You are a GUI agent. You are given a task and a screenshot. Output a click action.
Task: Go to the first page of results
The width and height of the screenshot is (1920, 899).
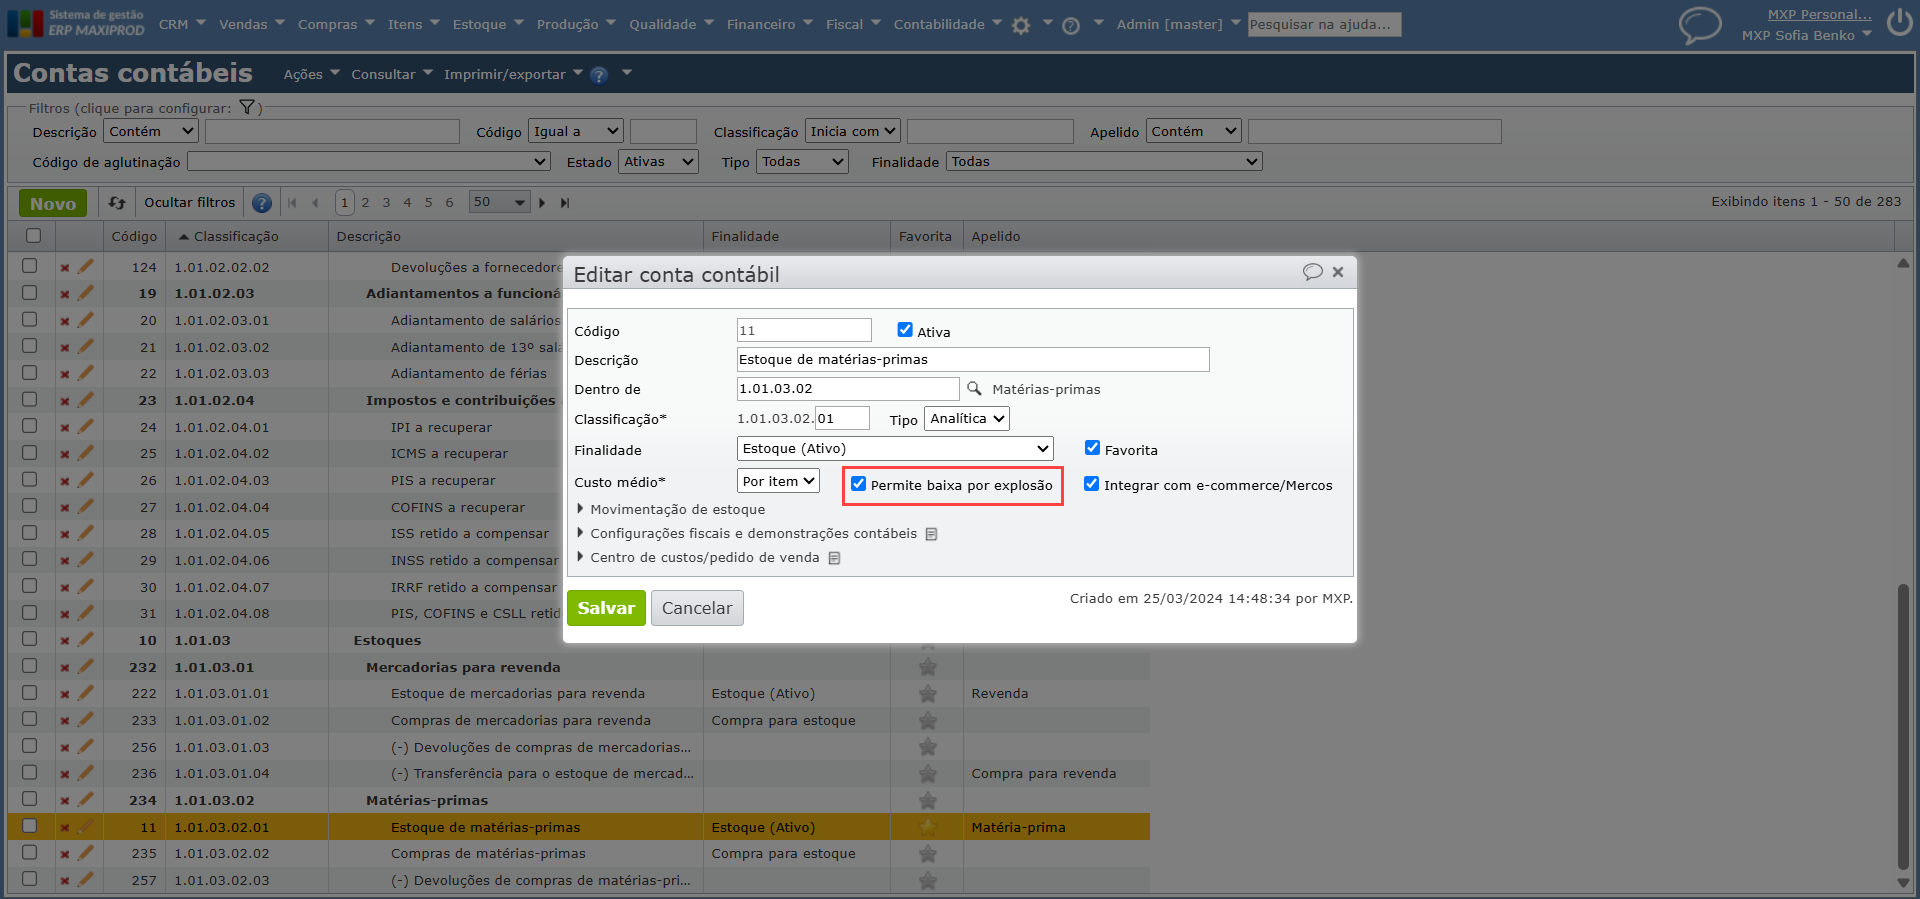click(292, 203)
